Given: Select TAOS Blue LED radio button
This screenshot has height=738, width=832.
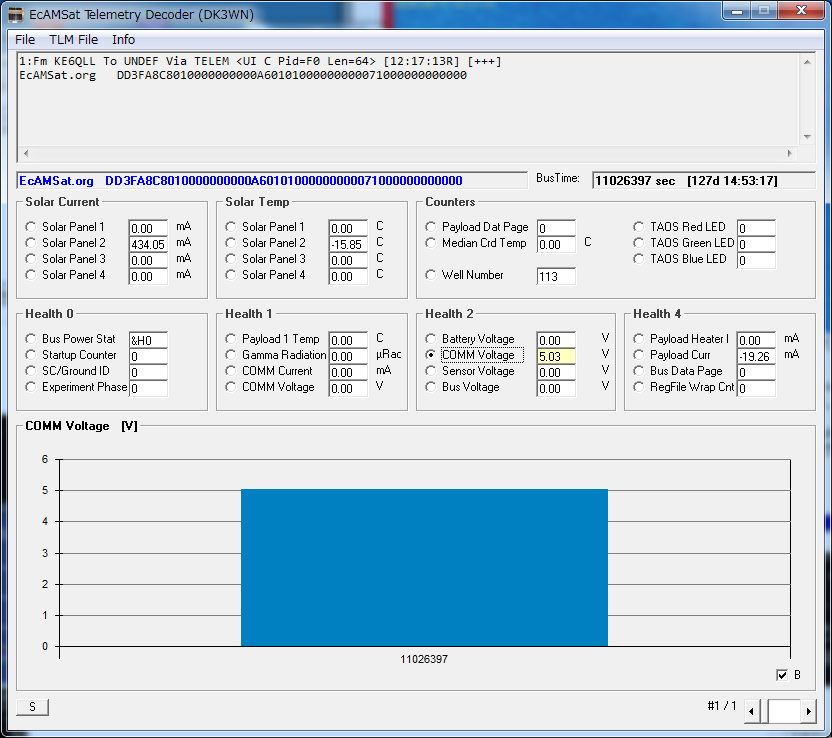Looking at the screenshot, I should [x=639, y=259].
